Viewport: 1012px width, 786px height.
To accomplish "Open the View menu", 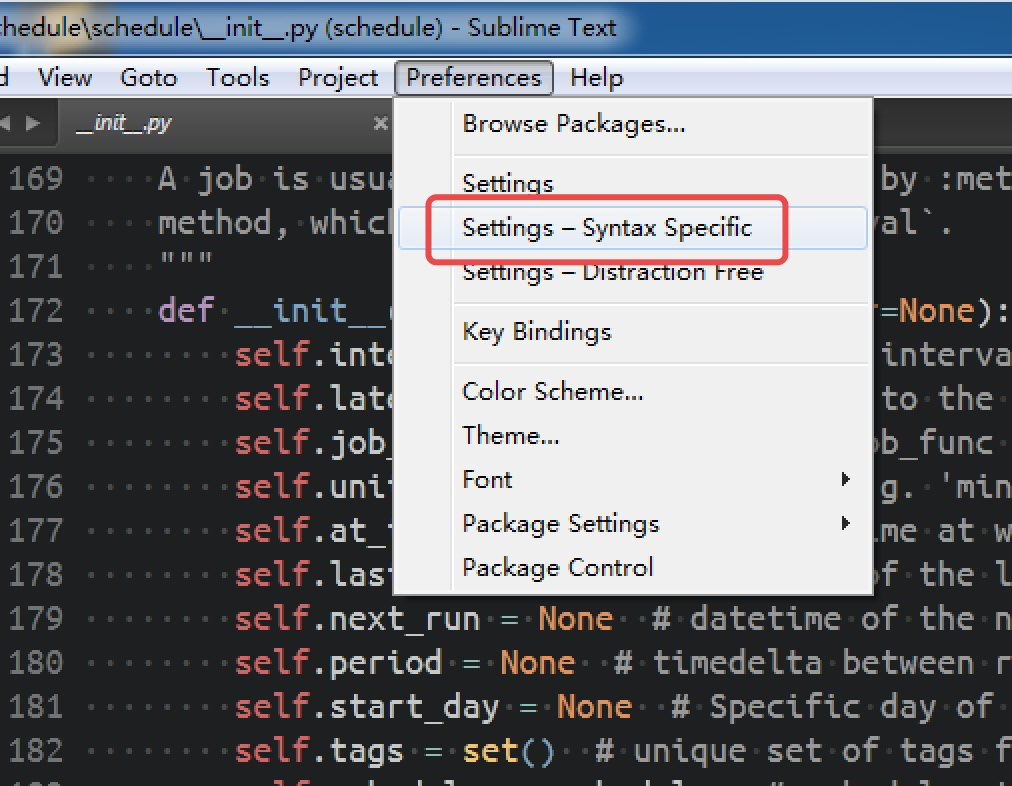I will (65, 77).
